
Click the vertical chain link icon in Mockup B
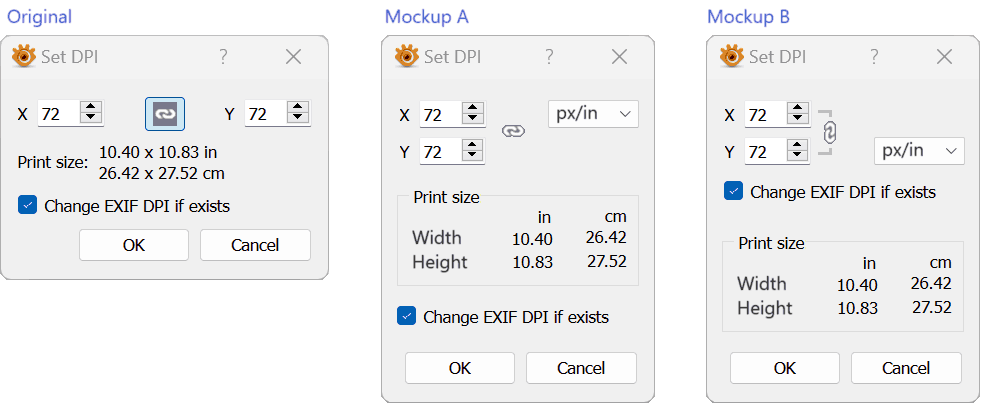pyautogui.click(x=828, y=132)
